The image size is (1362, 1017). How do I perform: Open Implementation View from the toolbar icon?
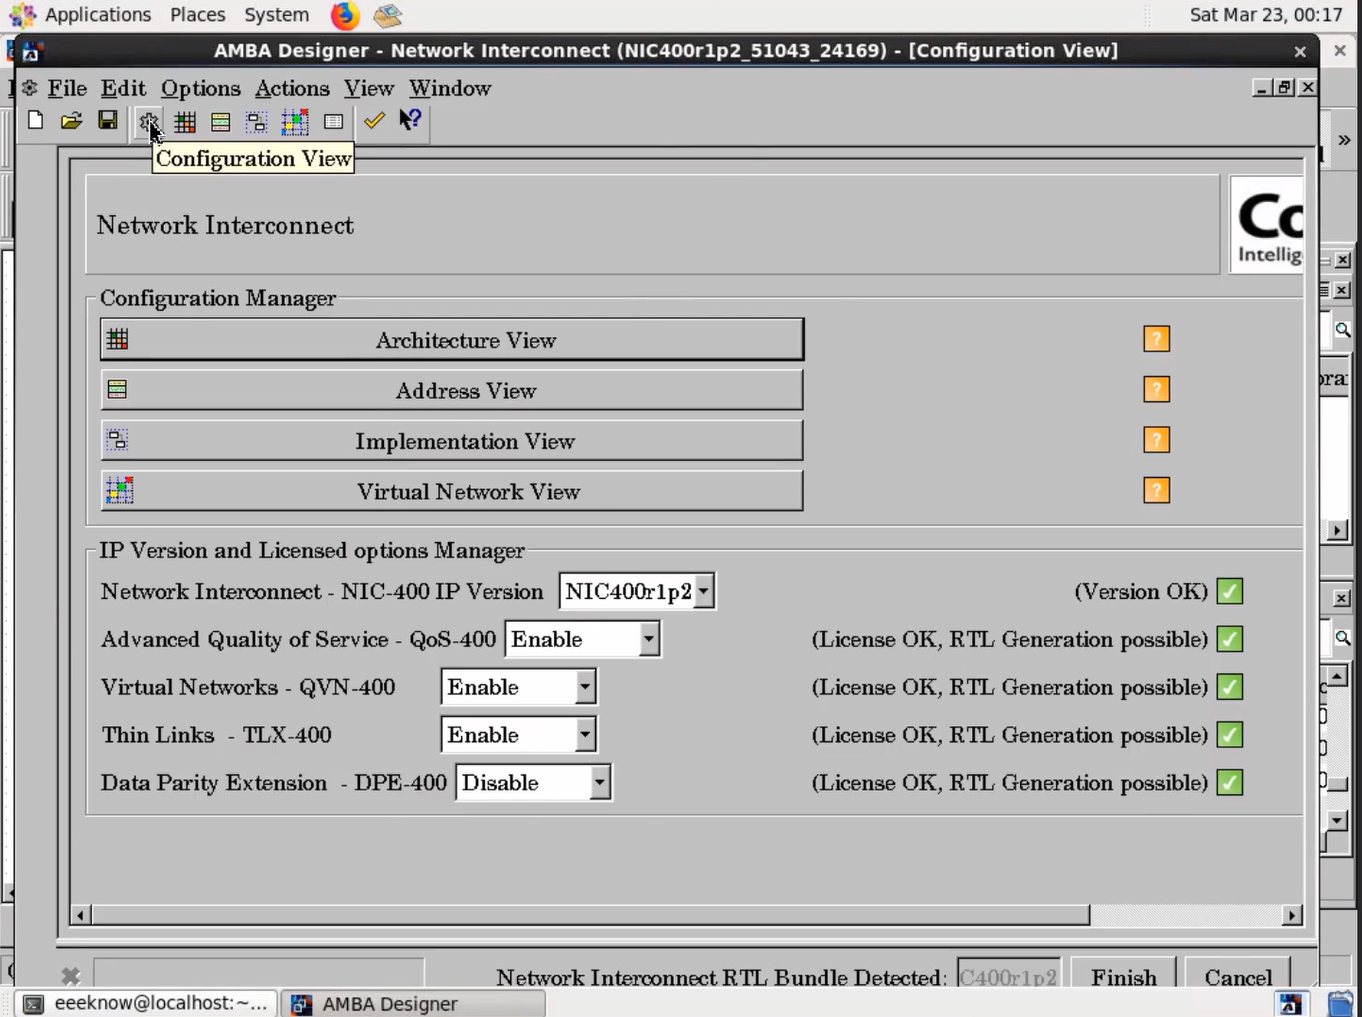pyautogui.click(x=257, y=122)
